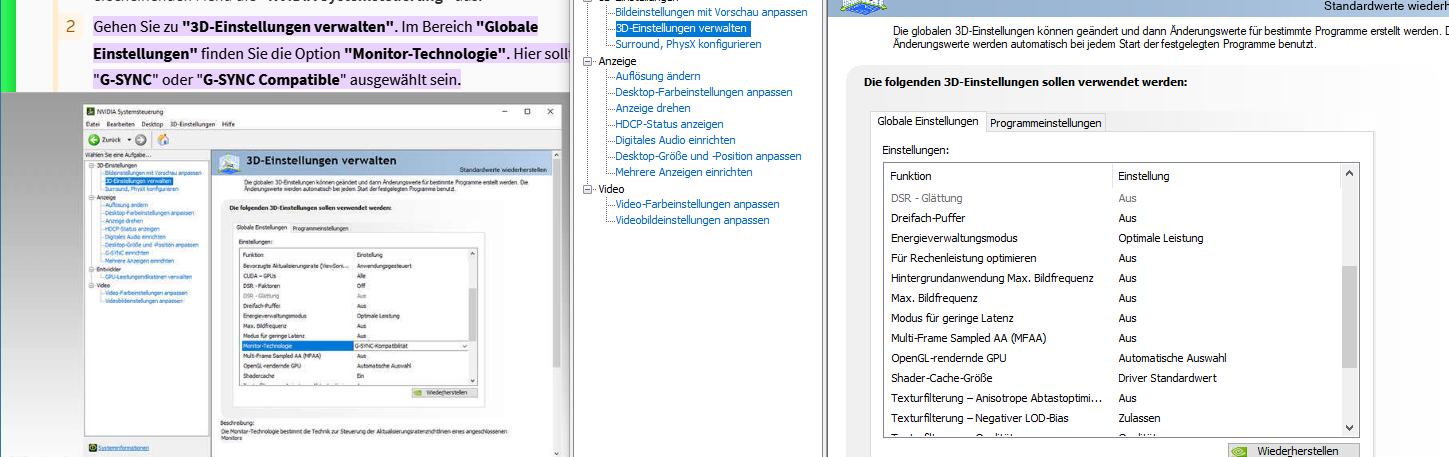Select the large Multi-Frame Sampled AA (MFAA) row
Screen dimensions: 1449x457
coord(1112,338)
